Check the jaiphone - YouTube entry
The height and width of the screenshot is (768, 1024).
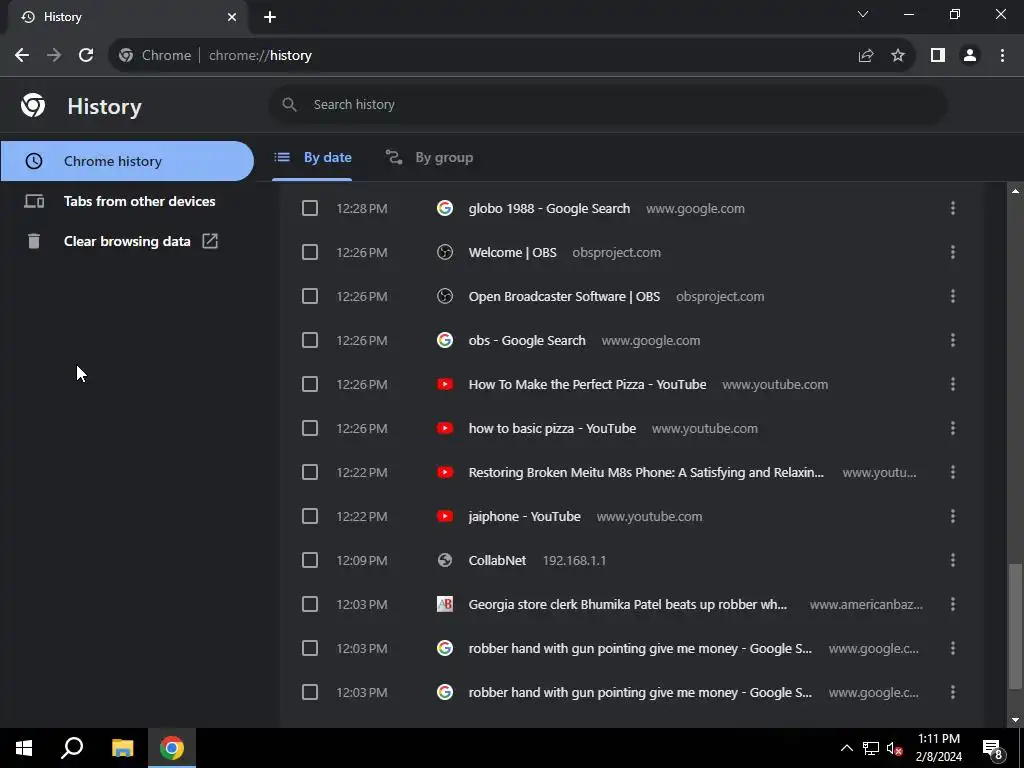coord(310,516)
